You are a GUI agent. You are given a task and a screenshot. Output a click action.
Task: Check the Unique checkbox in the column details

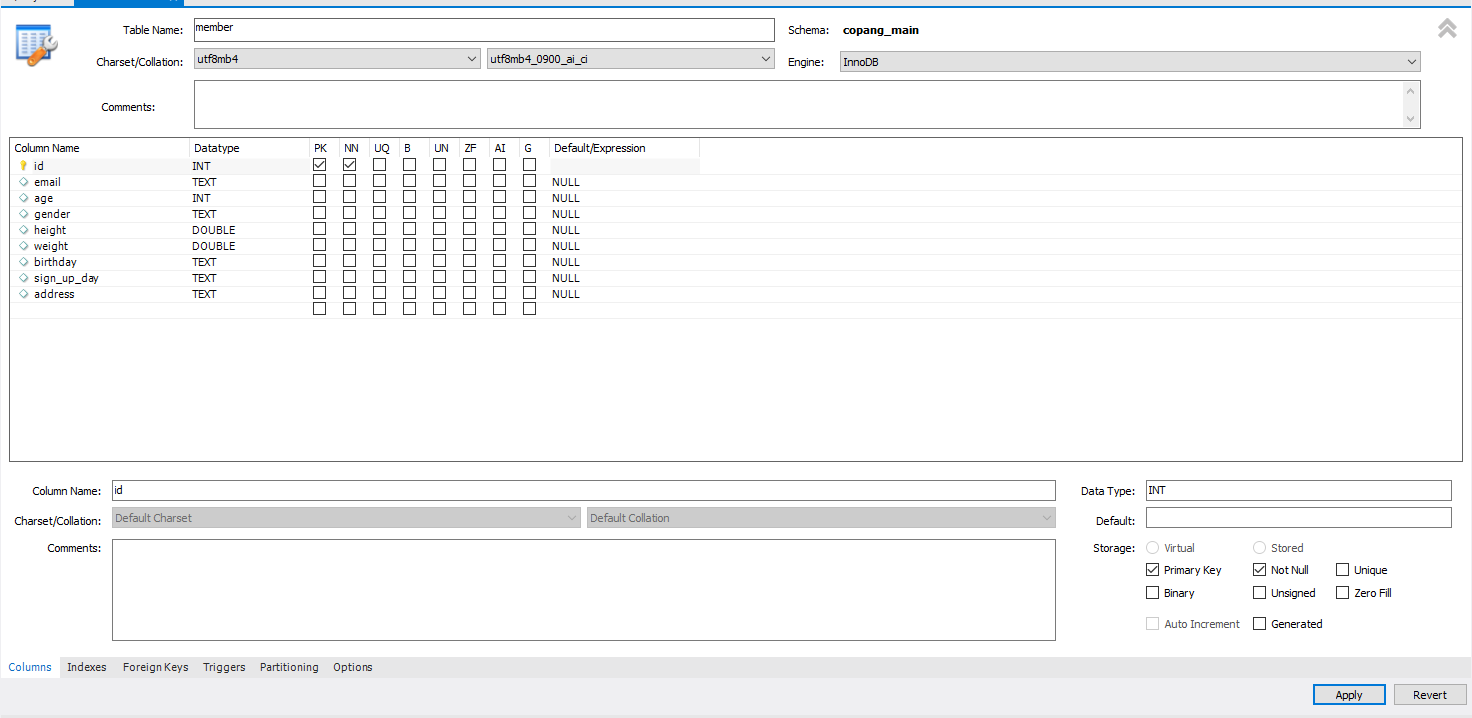(x=1342, y=569)
